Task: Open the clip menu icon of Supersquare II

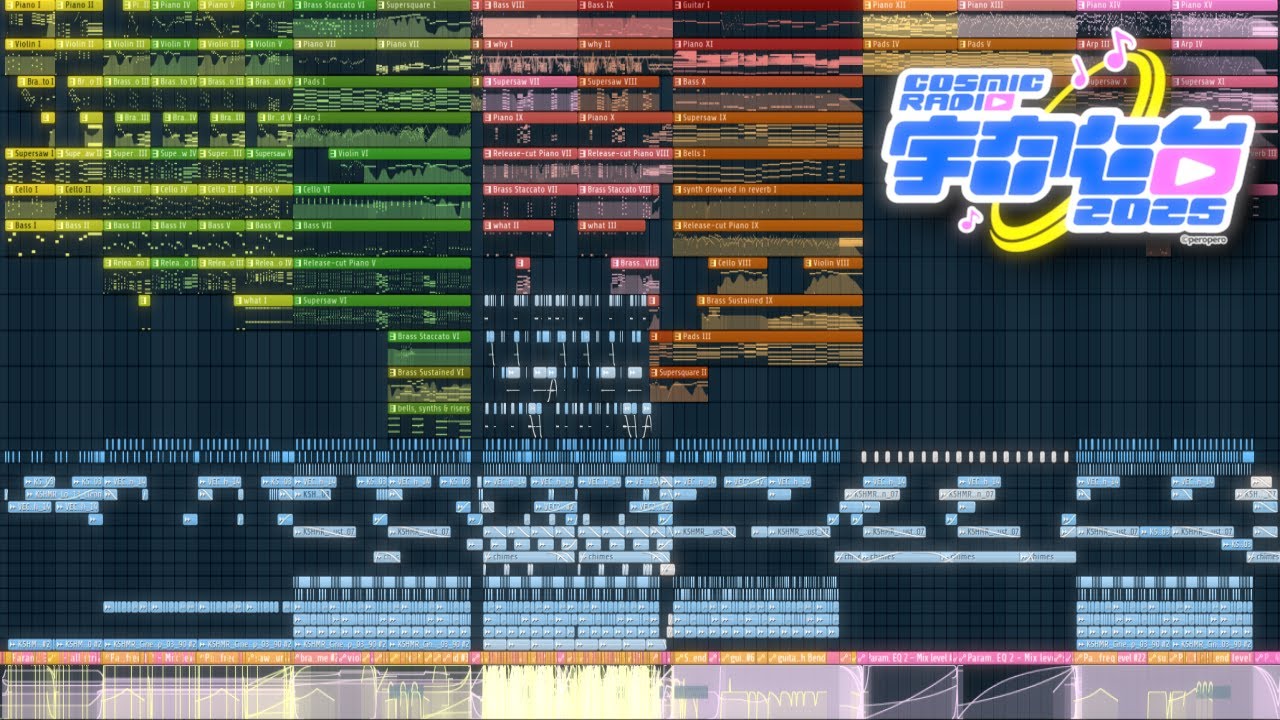Action: (654, 373)
